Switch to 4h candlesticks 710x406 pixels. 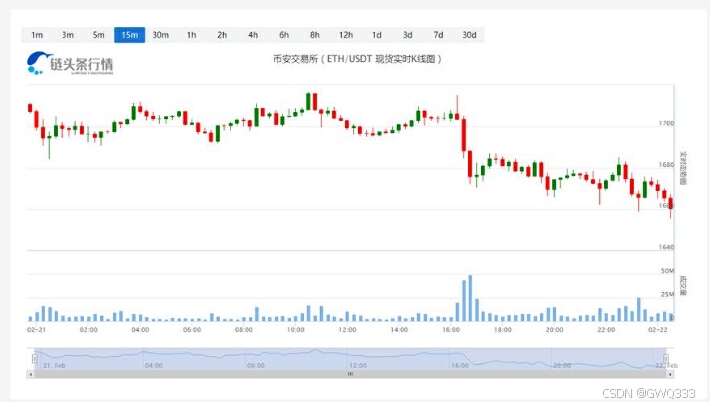(253, 35)
